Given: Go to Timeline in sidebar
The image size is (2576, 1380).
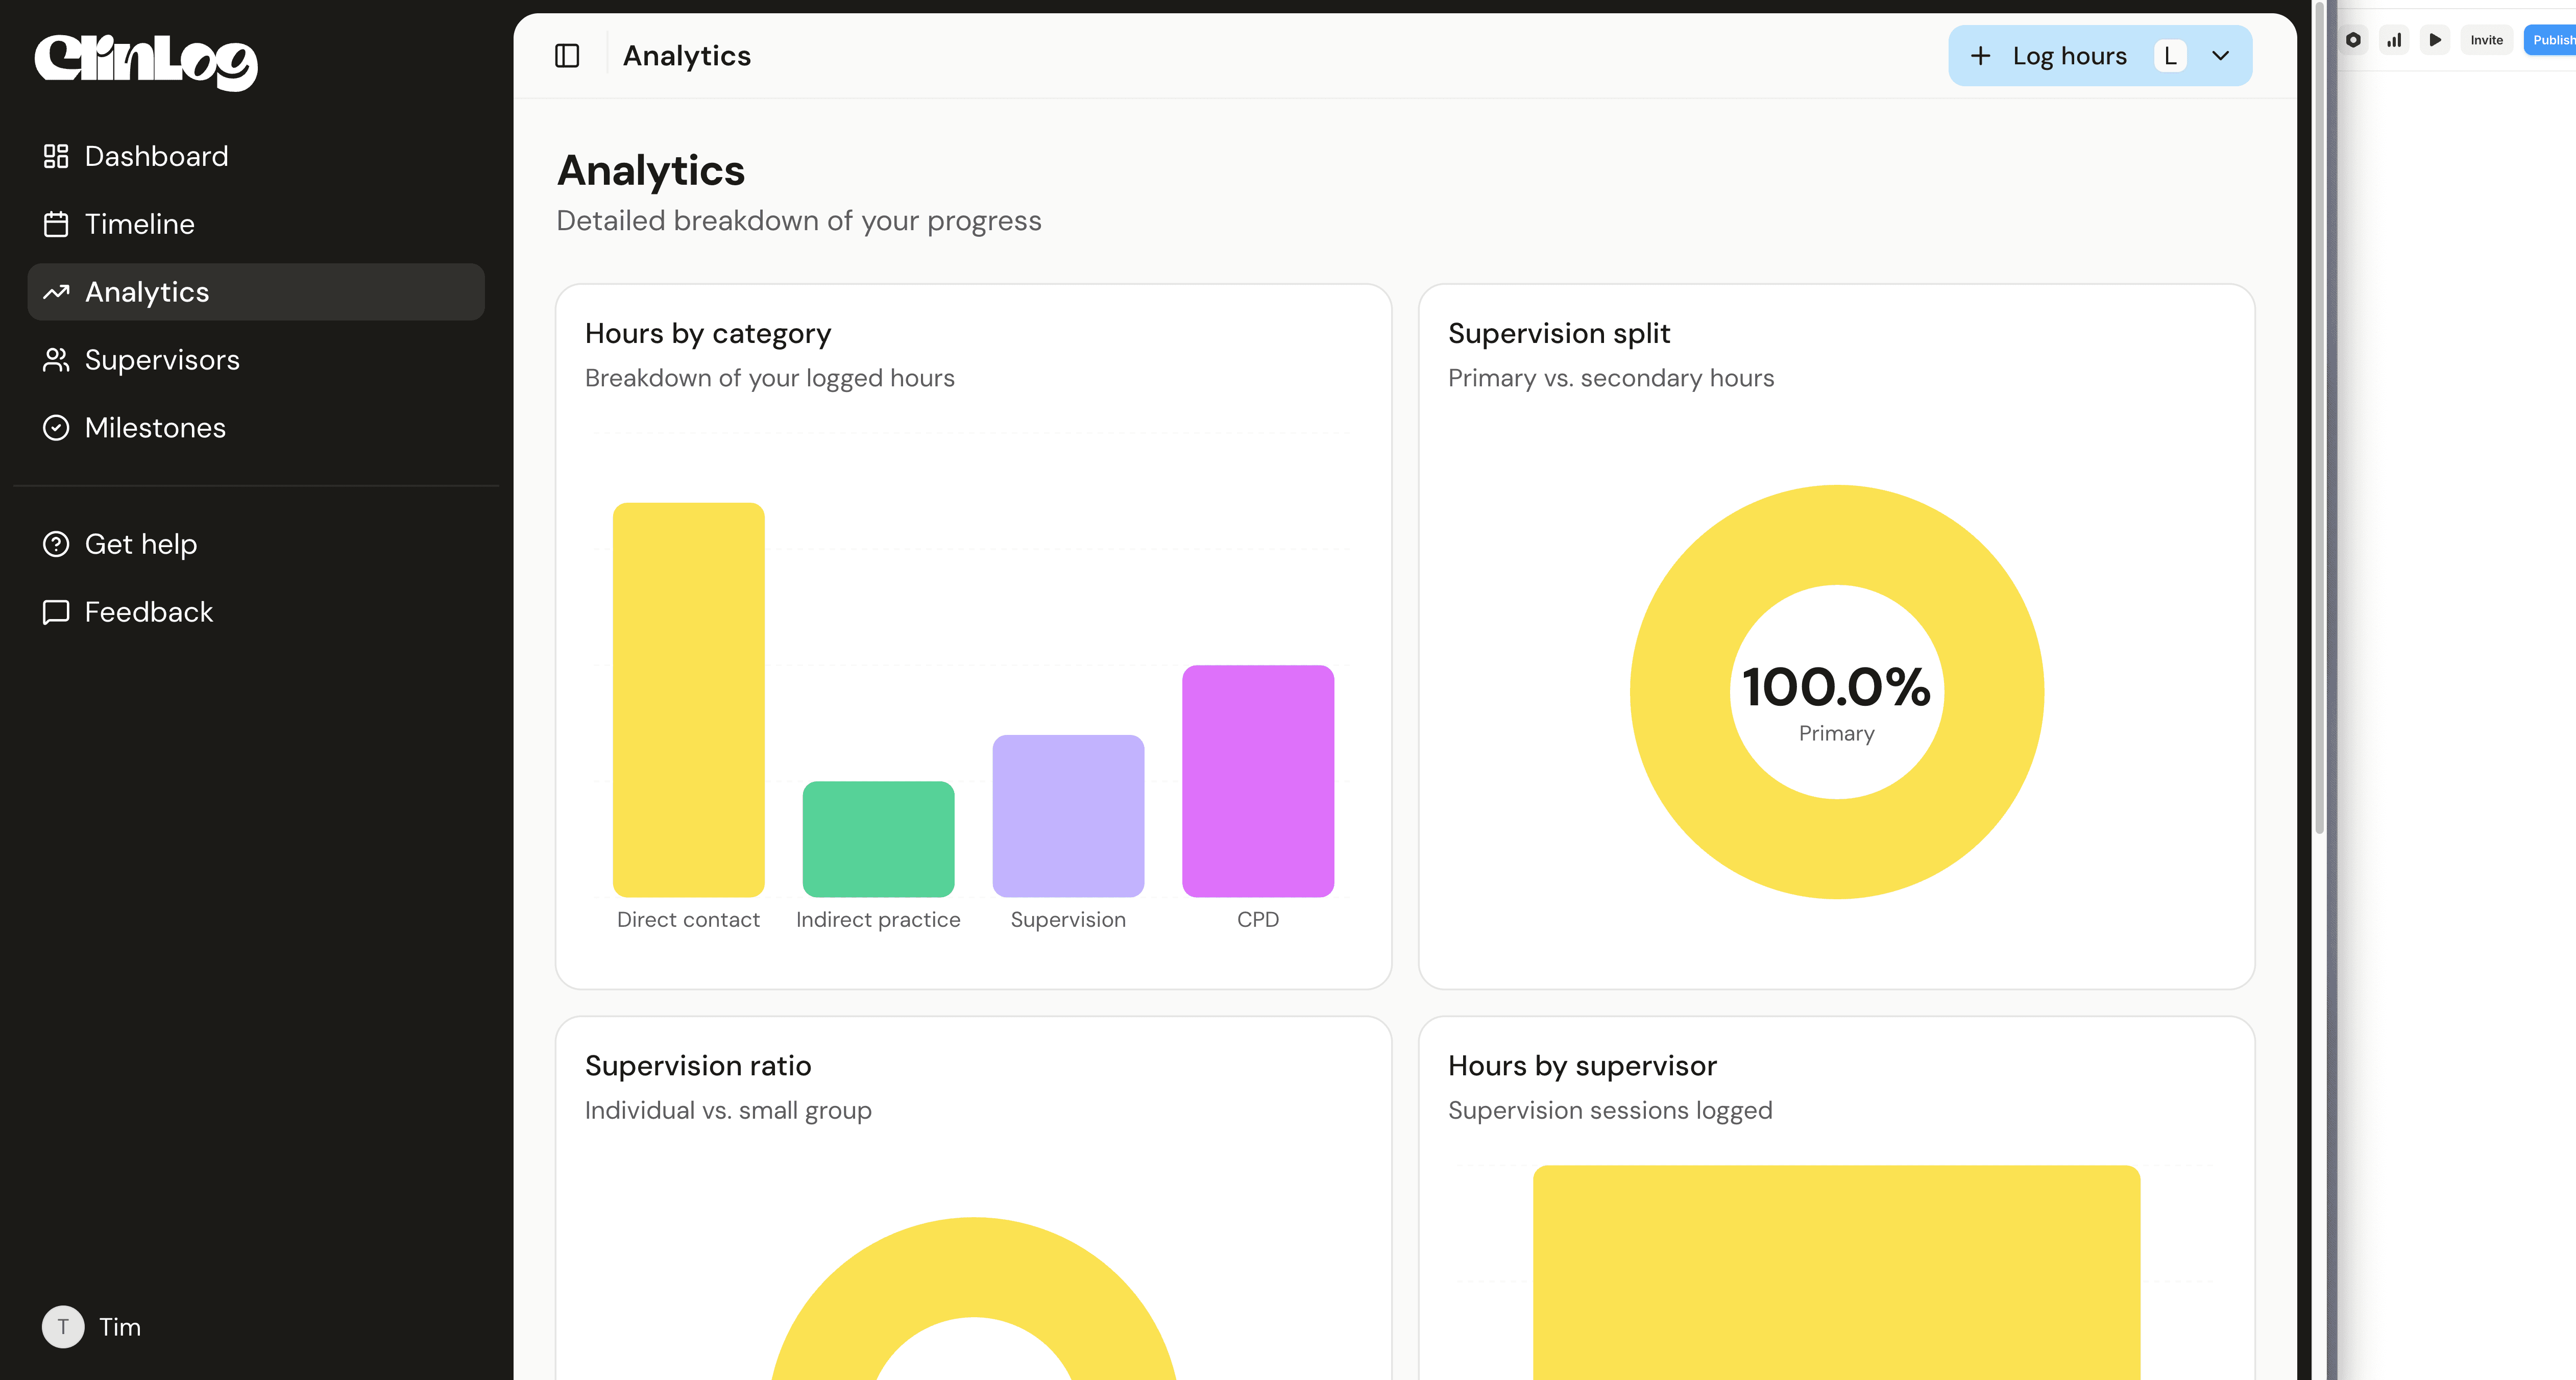Looking at the screenshot, I should point(139,224).
